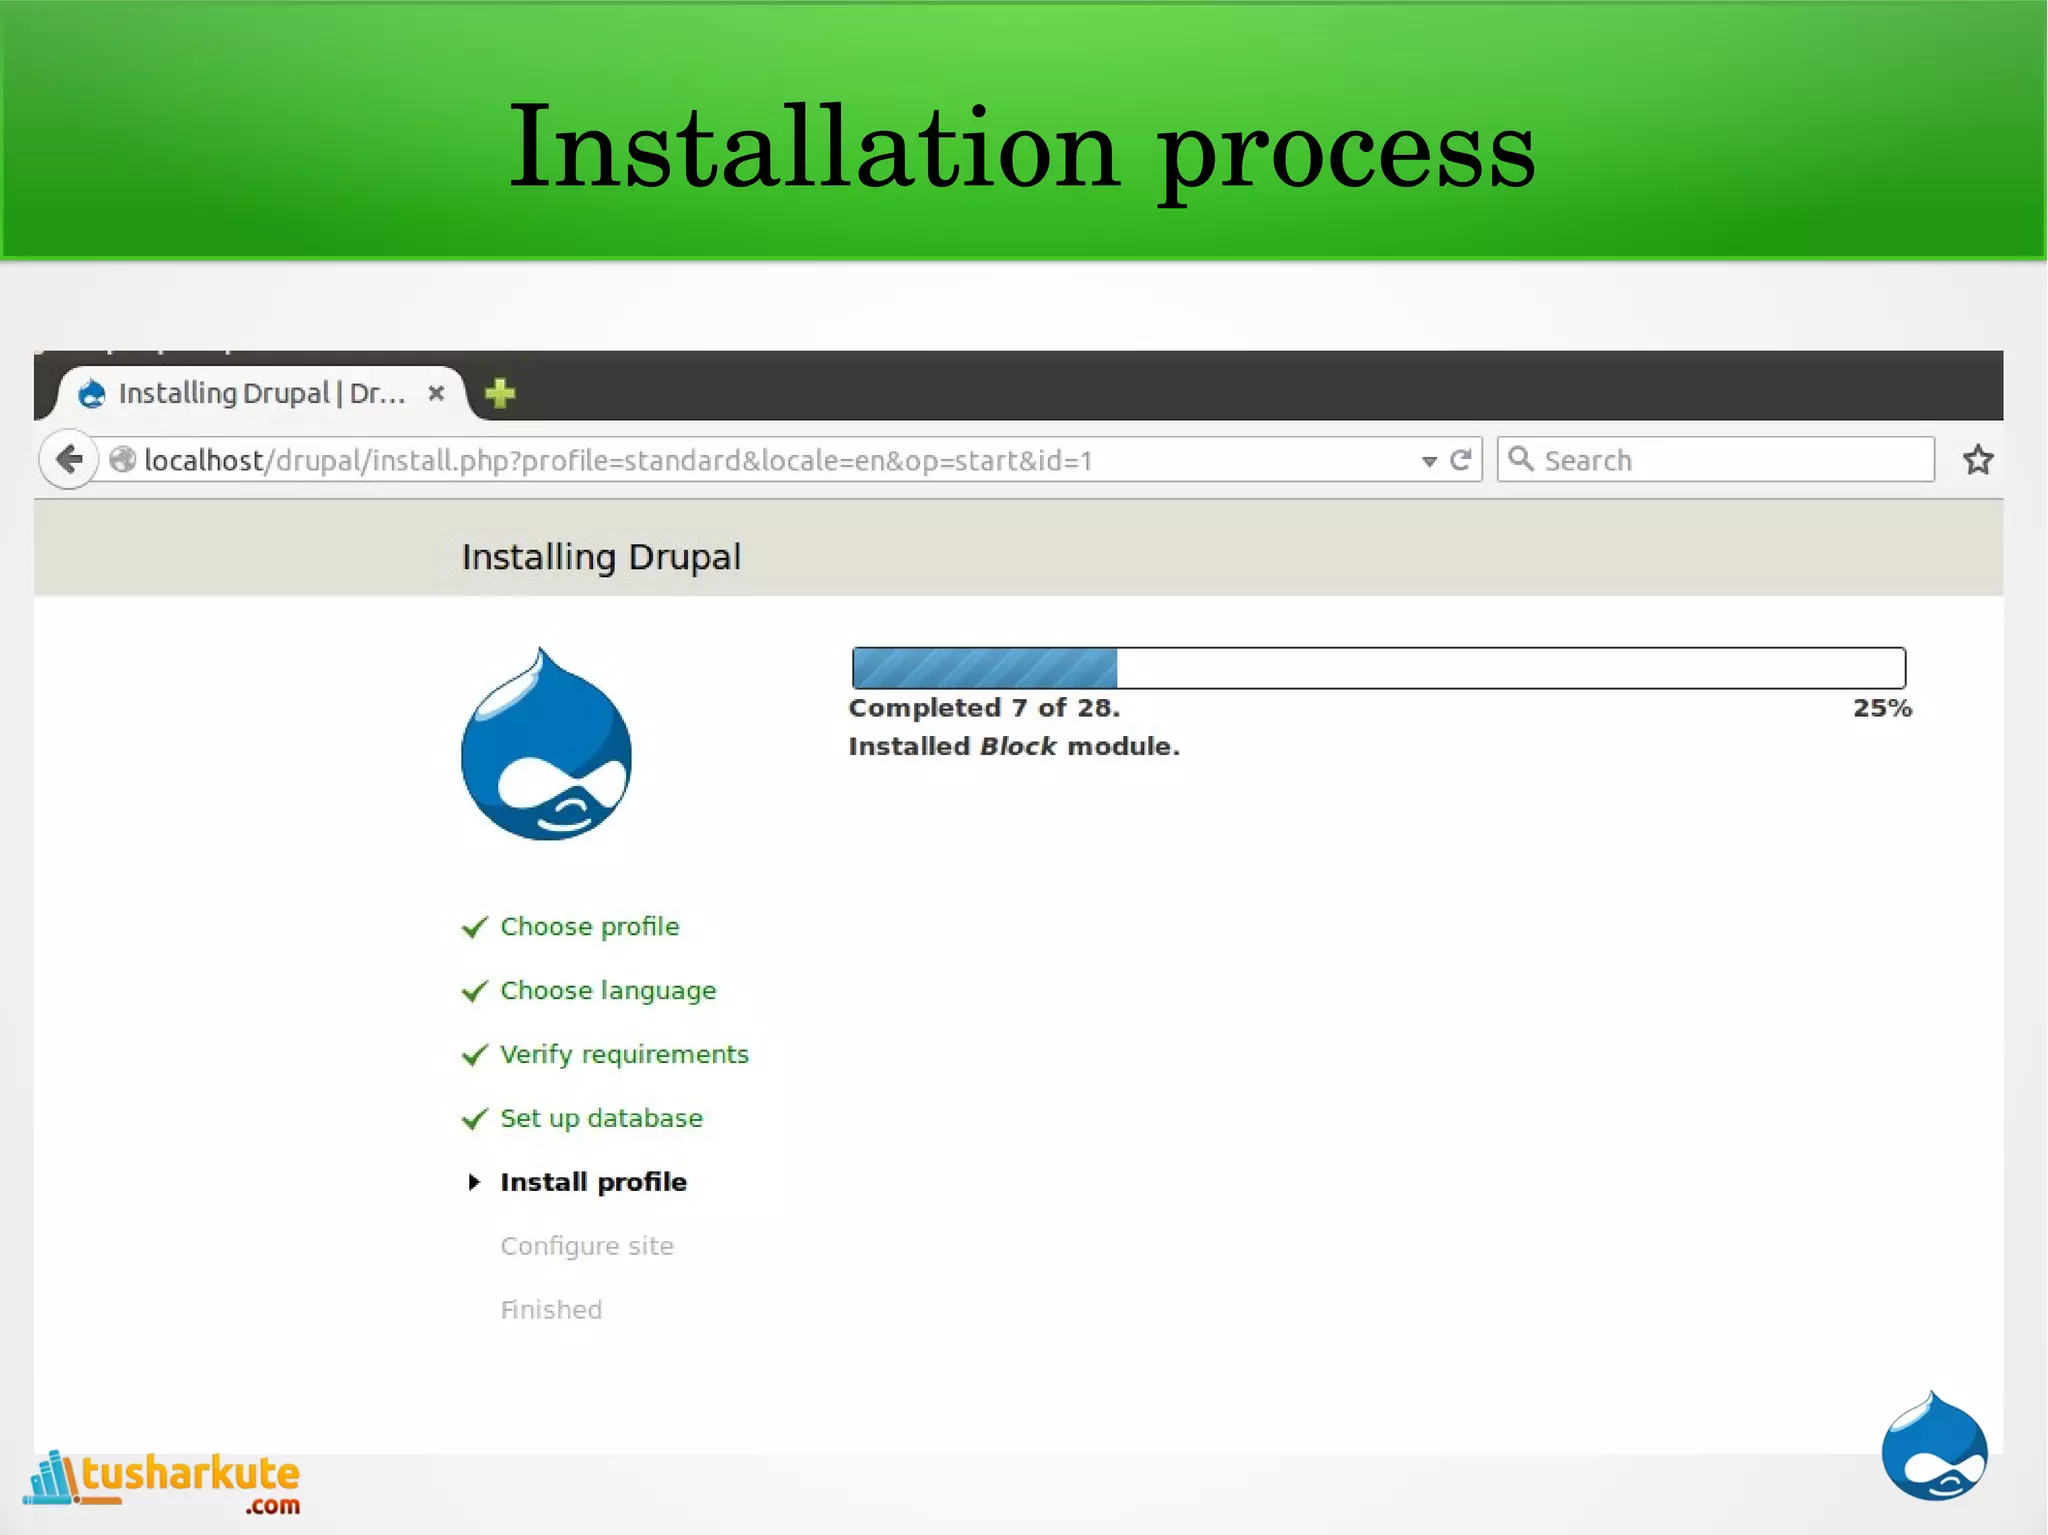Click the large Drupal drop logo
2048x1535 pixels.
(546, 744)
